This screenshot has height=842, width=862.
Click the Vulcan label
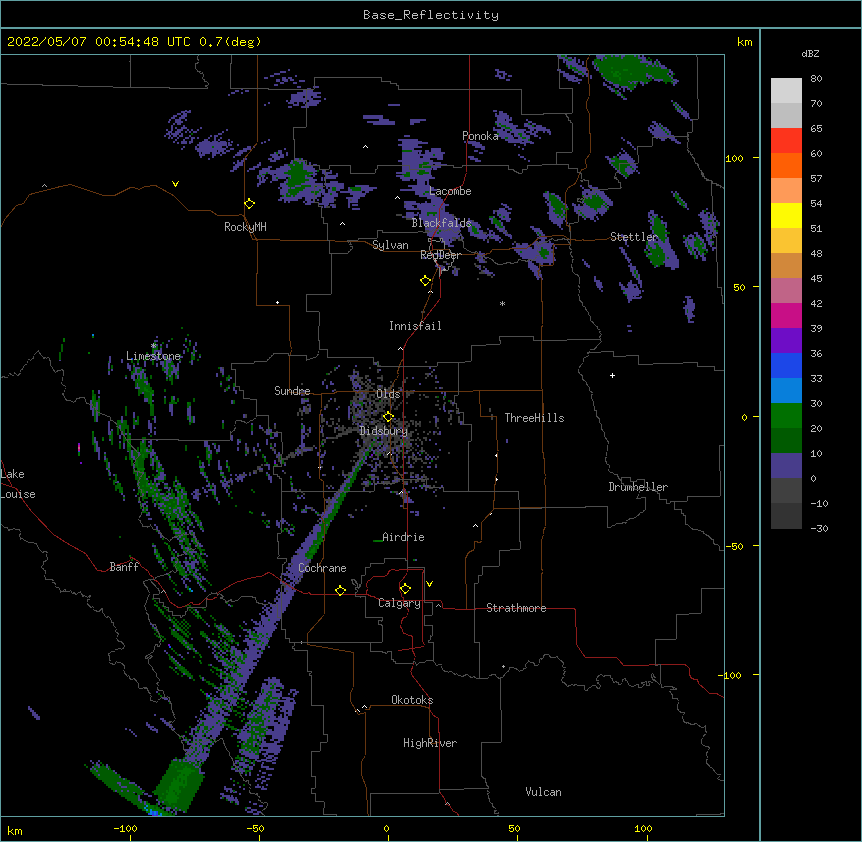click(543, 792)
